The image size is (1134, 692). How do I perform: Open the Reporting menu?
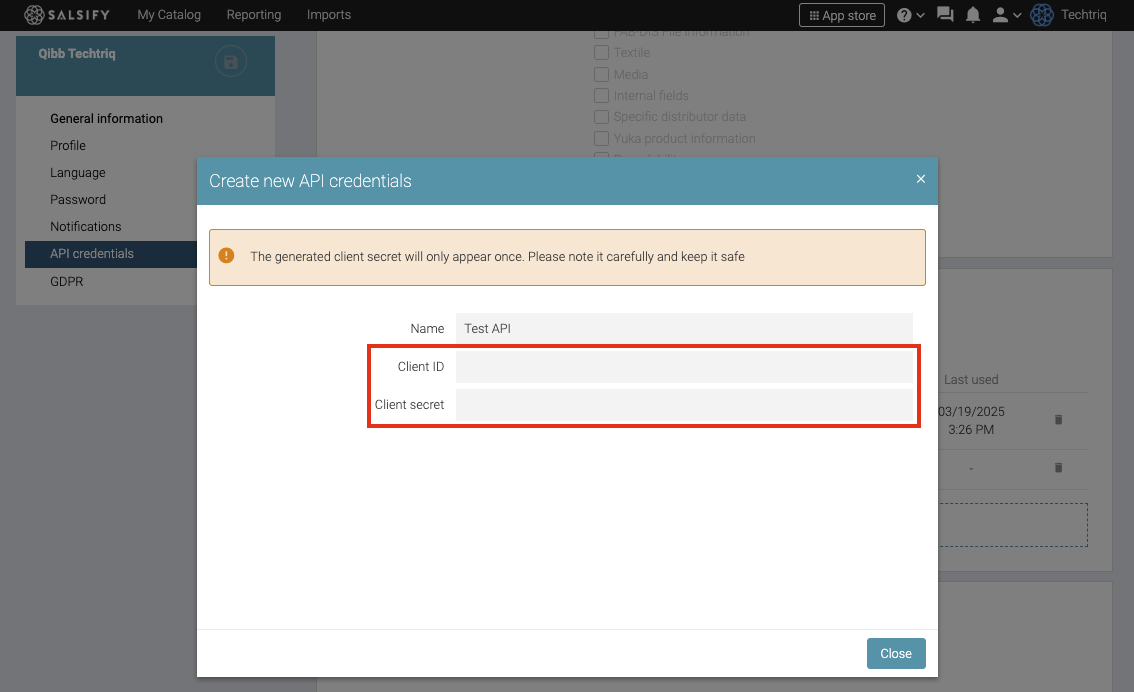click(254, 15)
